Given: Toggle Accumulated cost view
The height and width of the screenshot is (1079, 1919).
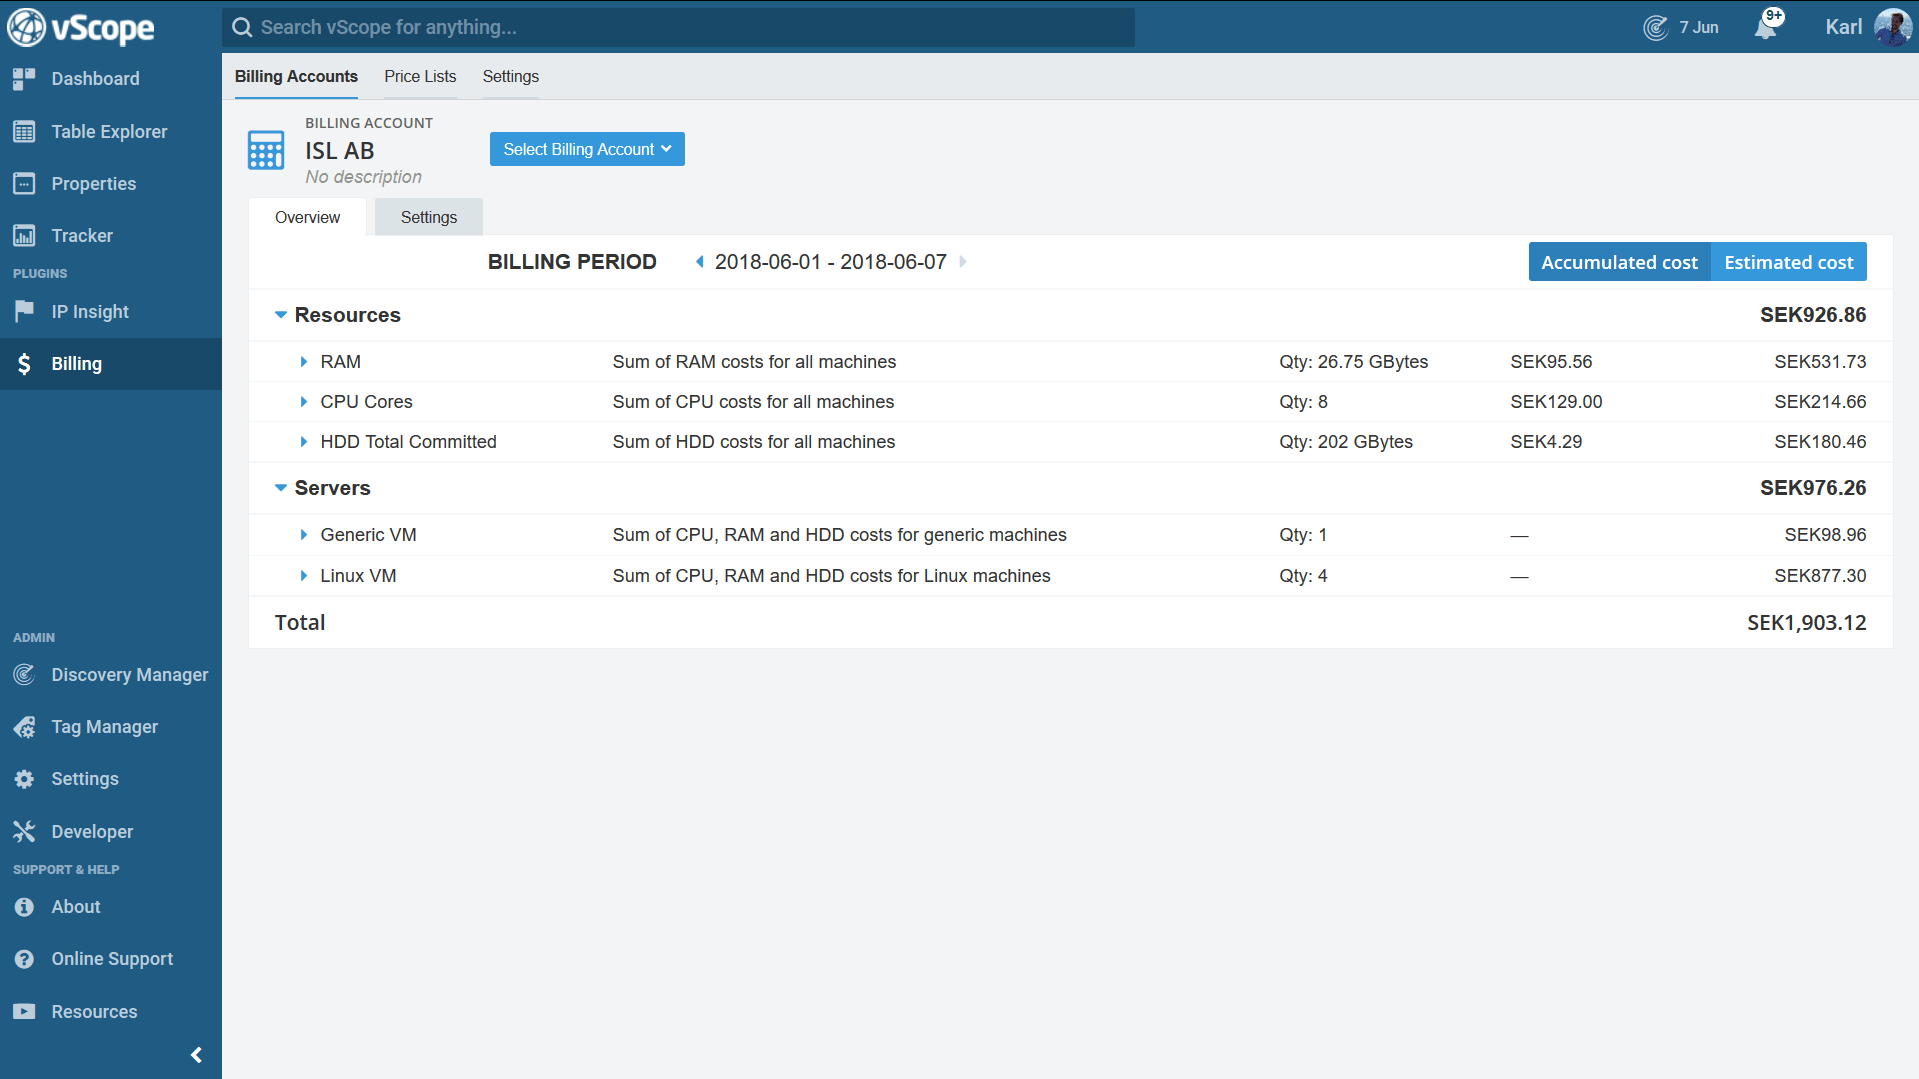Looking at the screenshot, I should pyautogui.click(x=1619, y=262).
